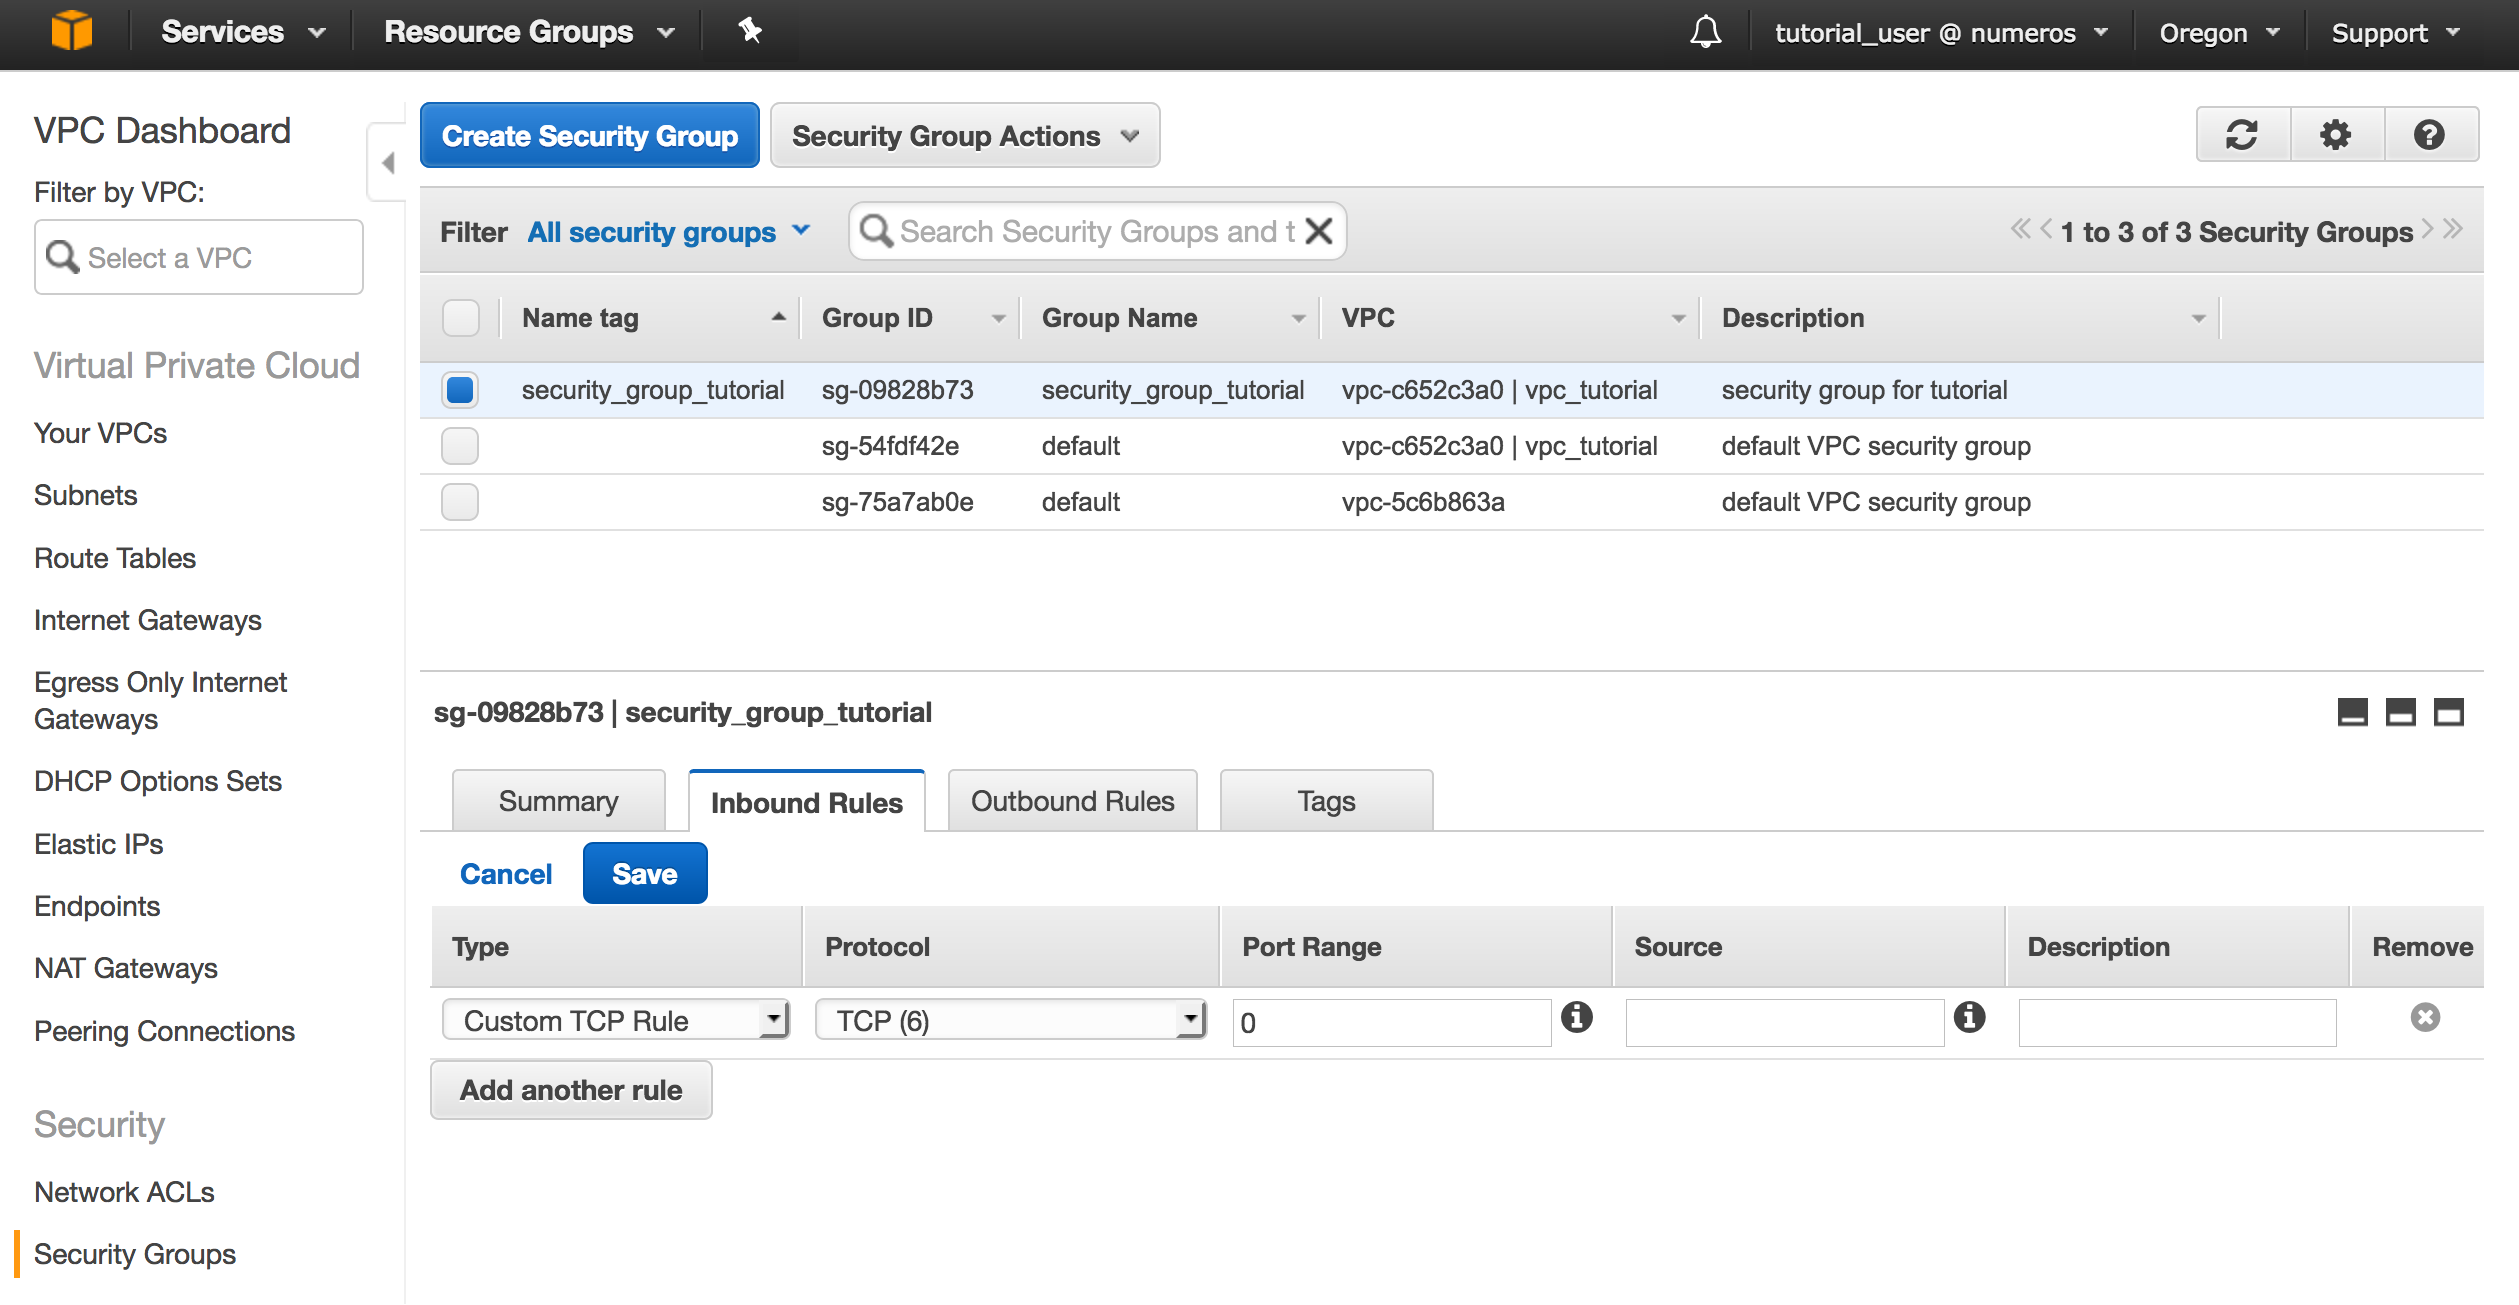Screen dimensions: 2519x1305
Task: Open the settings gear icon
Action: (2336, 135)
